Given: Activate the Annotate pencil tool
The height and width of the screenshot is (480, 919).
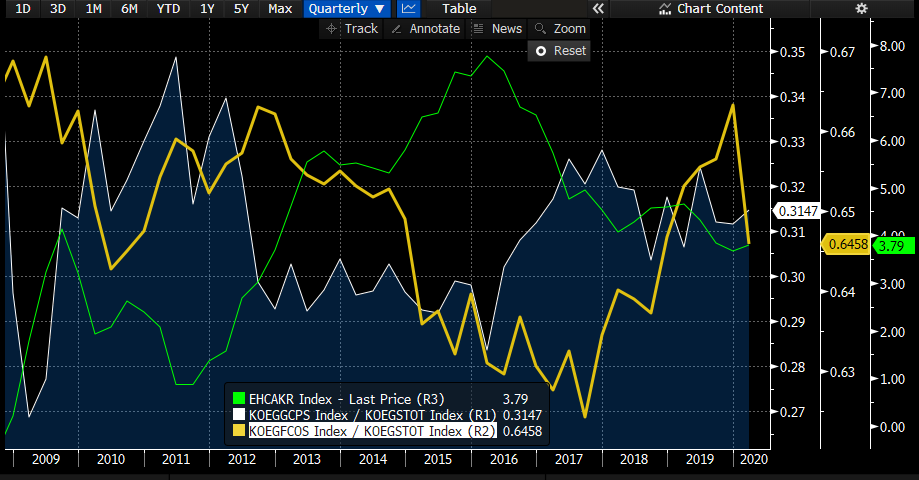Looking at the screenshot, I should point(426,29).
